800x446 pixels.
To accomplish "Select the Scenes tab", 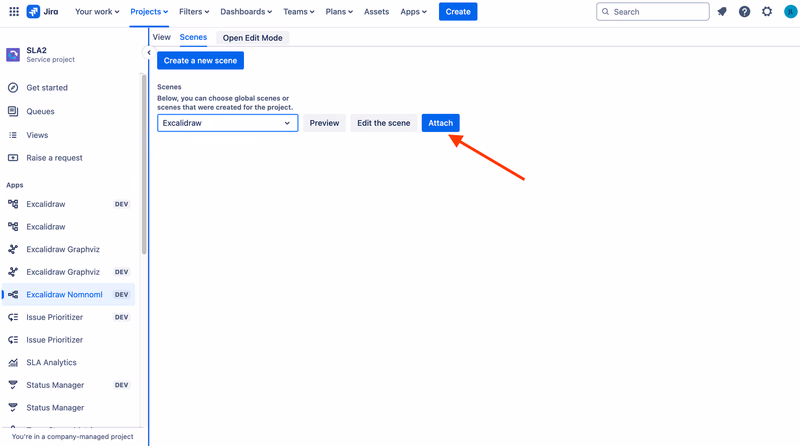I will (193, 37).
